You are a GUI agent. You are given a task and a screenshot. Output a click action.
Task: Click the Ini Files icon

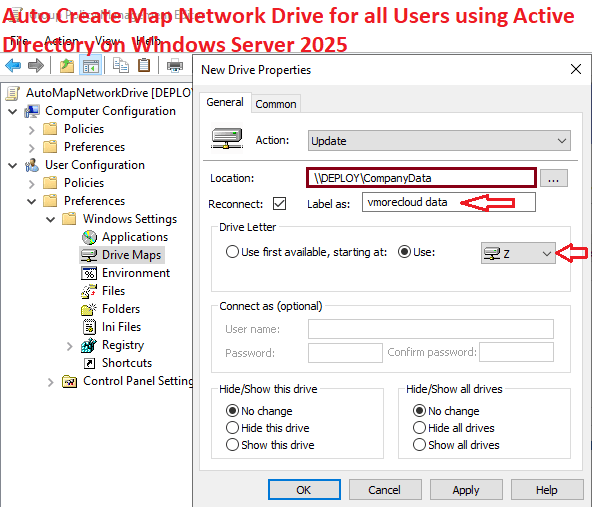click(89, 327)
